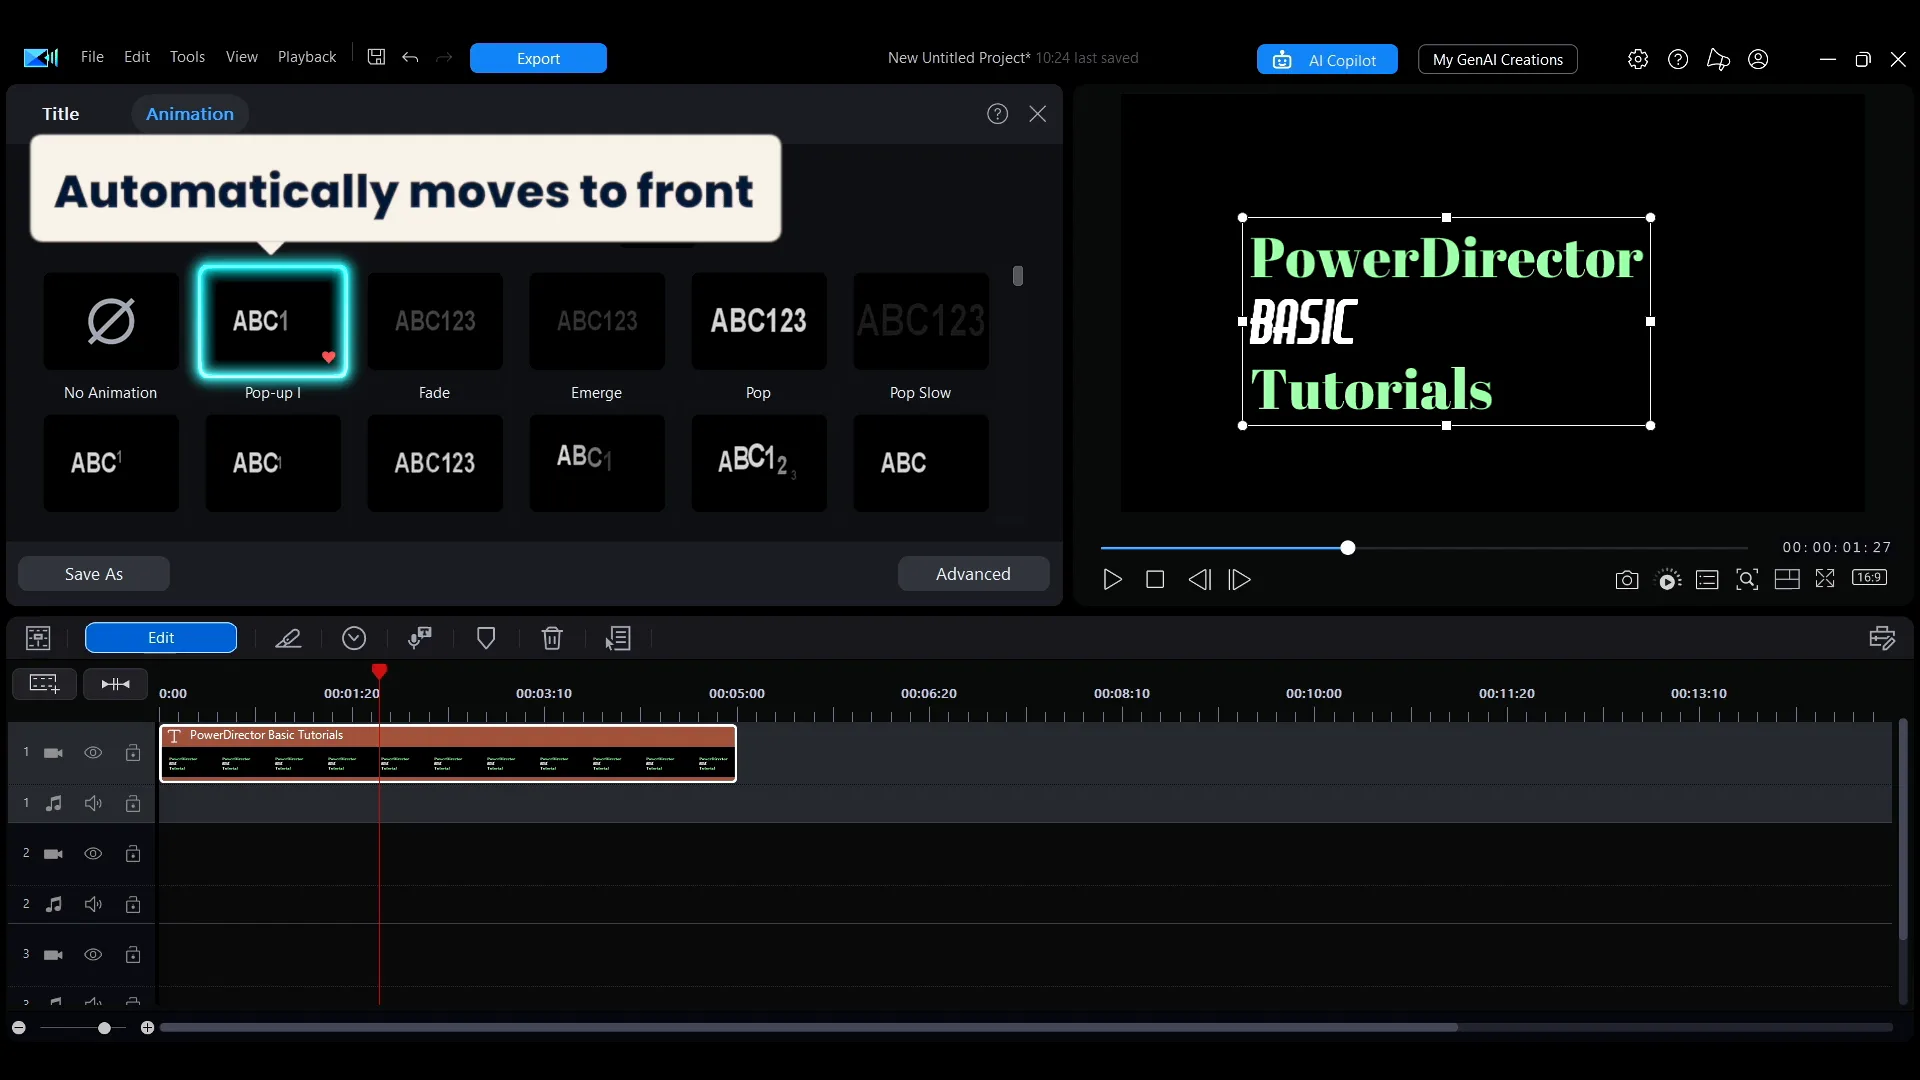This screenshot has height=1080, width=1920.
Task: Step forward to the next frame
Action: coord(1240,580)
